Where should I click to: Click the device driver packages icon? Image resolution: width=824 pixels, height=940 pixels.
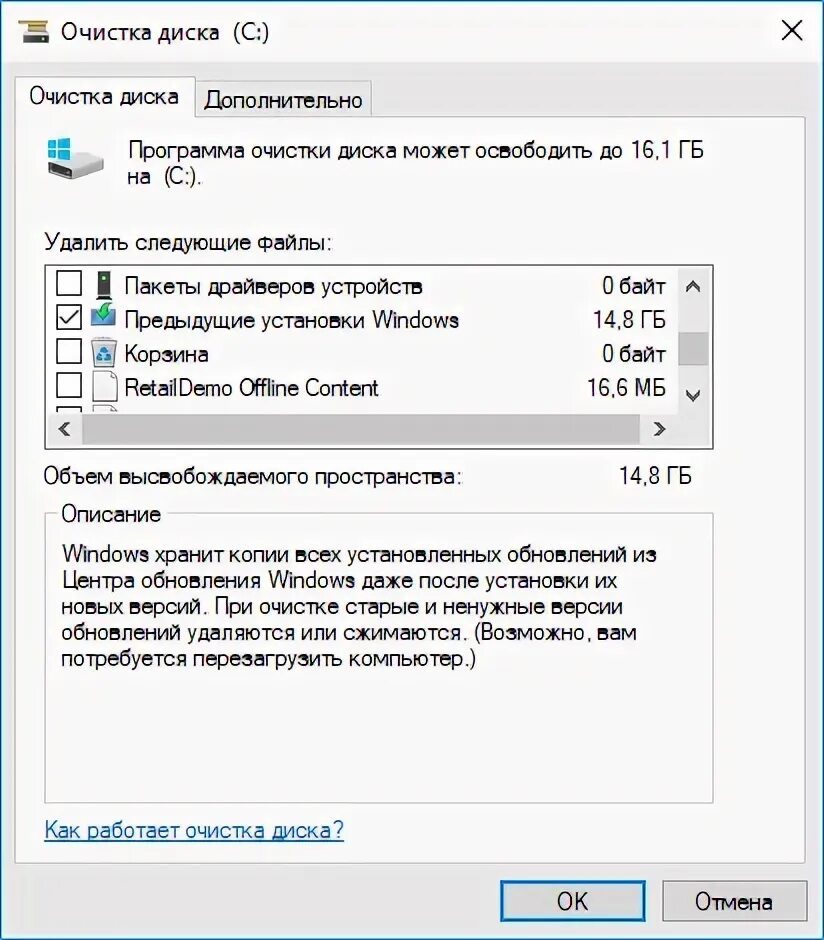(x=104, y=285)
